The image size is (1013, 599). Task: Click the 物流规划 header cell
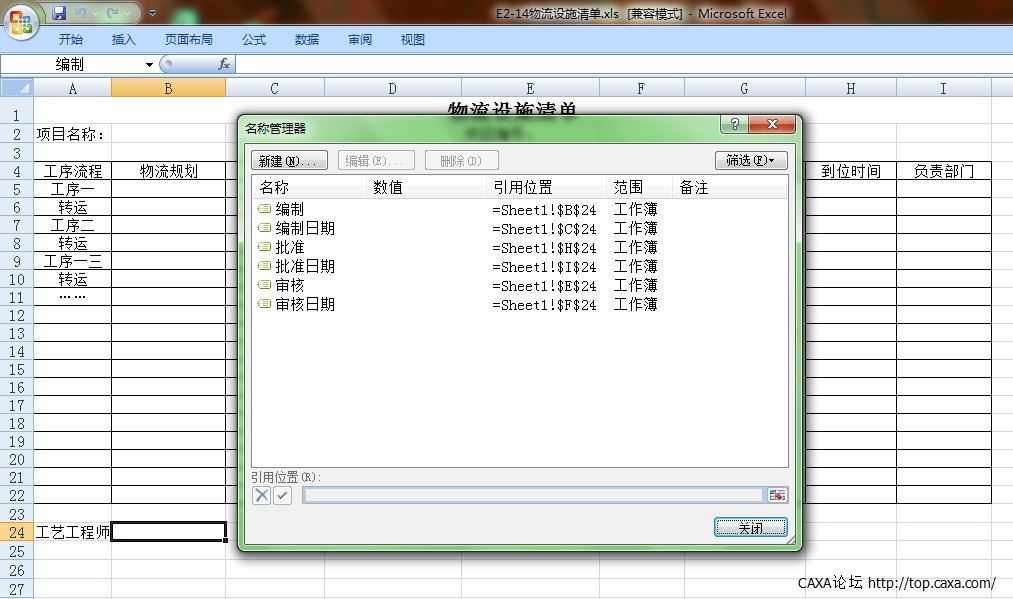pyautogui.click(x=169, y=171)
